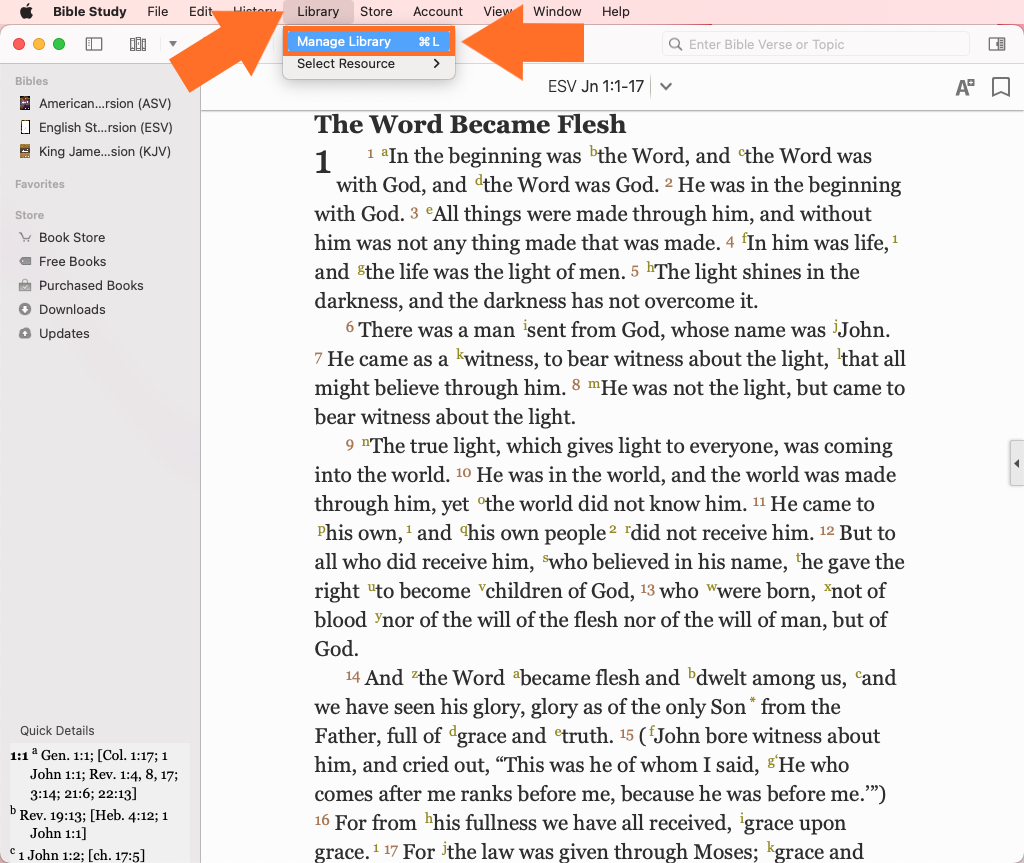The width and height of the screenshot is (1024, 863).
Task: Open the American Standard Version (ASV) Bible
Action: (104, 103)
